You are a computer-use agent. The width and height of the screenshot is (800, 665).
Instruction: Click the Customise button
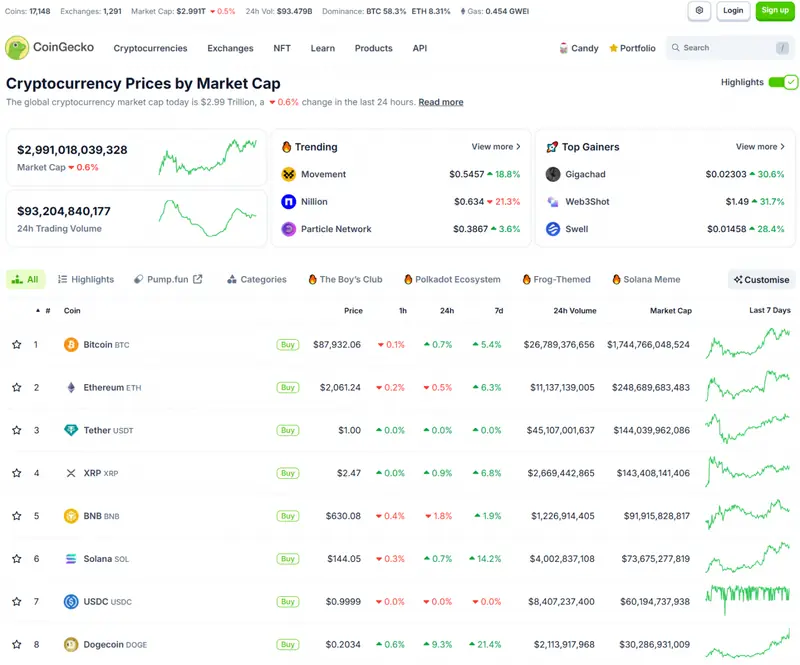click(761, 280)
